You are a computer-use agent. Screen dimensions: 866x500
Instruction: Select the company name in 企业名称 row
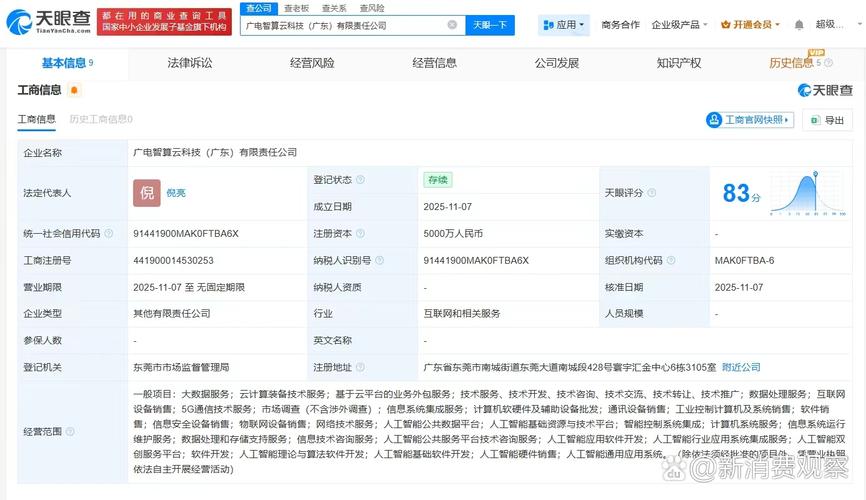pos(215,152)
